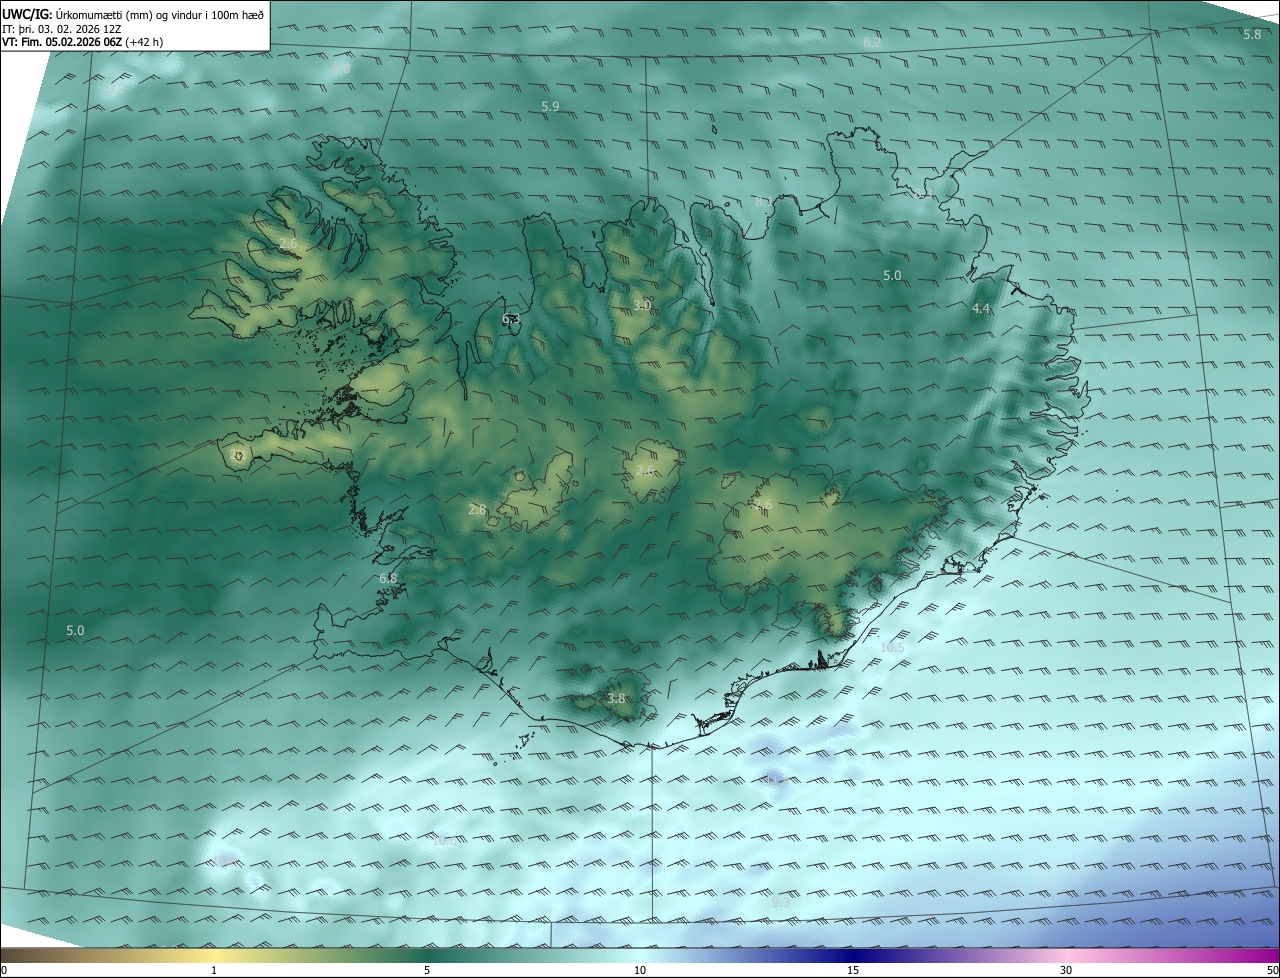Image resolution: width=1280 pixels, height=978 pixels.
Task: Click the 4.4 value on the map
Action: (x=981, y=309)
